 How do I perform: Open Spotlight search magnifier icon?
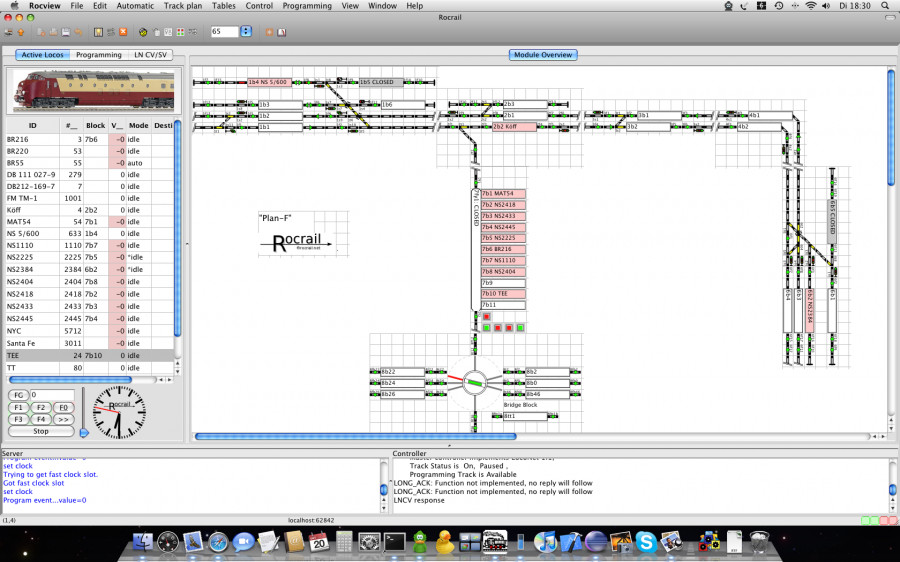point(885,6)
